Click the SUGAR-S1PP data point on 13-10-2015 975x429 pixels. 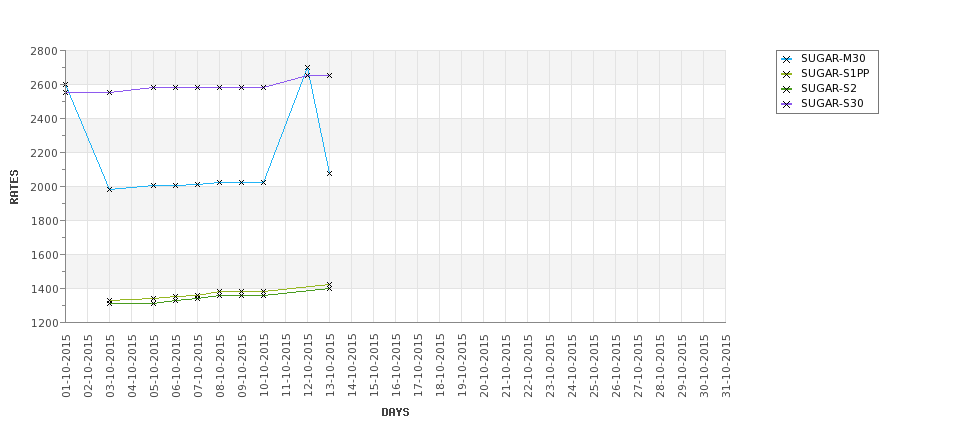click(x=330, y=285)
